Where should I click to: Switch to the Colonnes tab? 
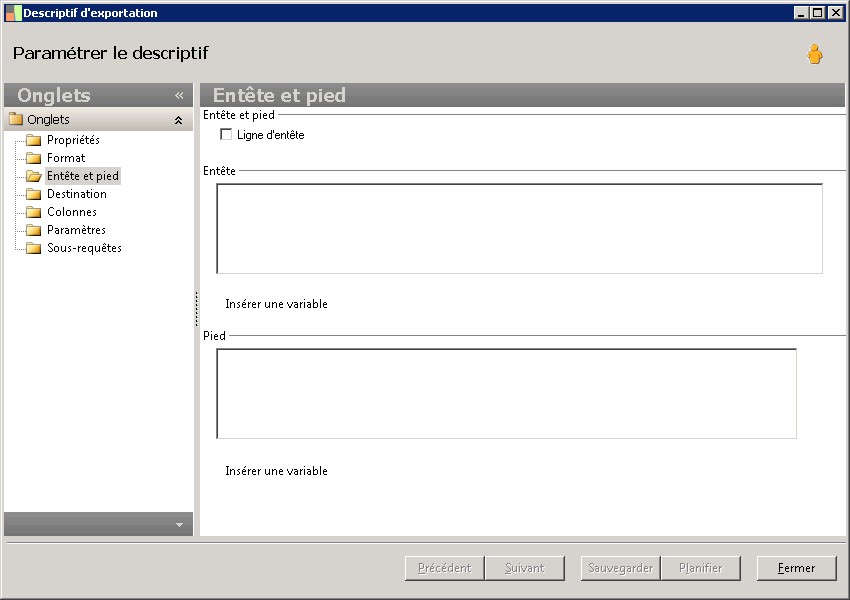point(72,211)
